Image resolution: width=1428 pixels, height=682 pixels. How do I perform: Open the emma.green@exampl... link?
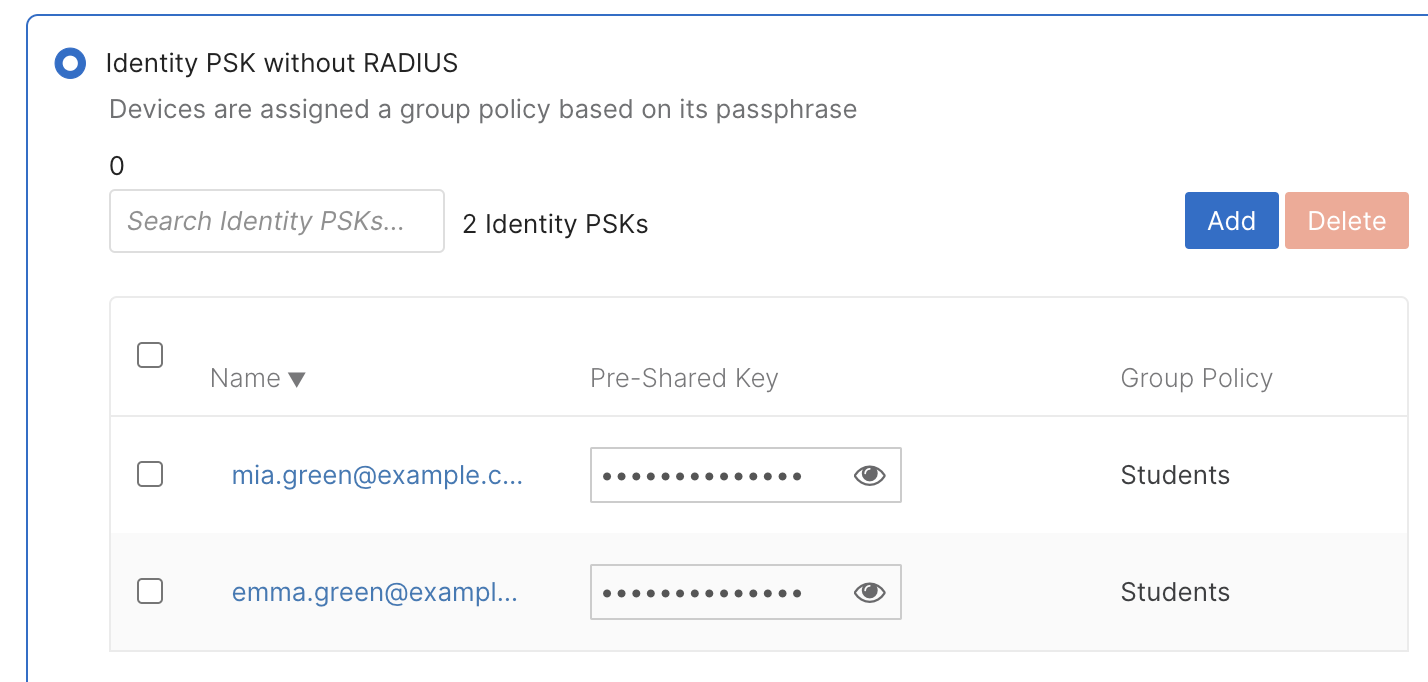376,592
